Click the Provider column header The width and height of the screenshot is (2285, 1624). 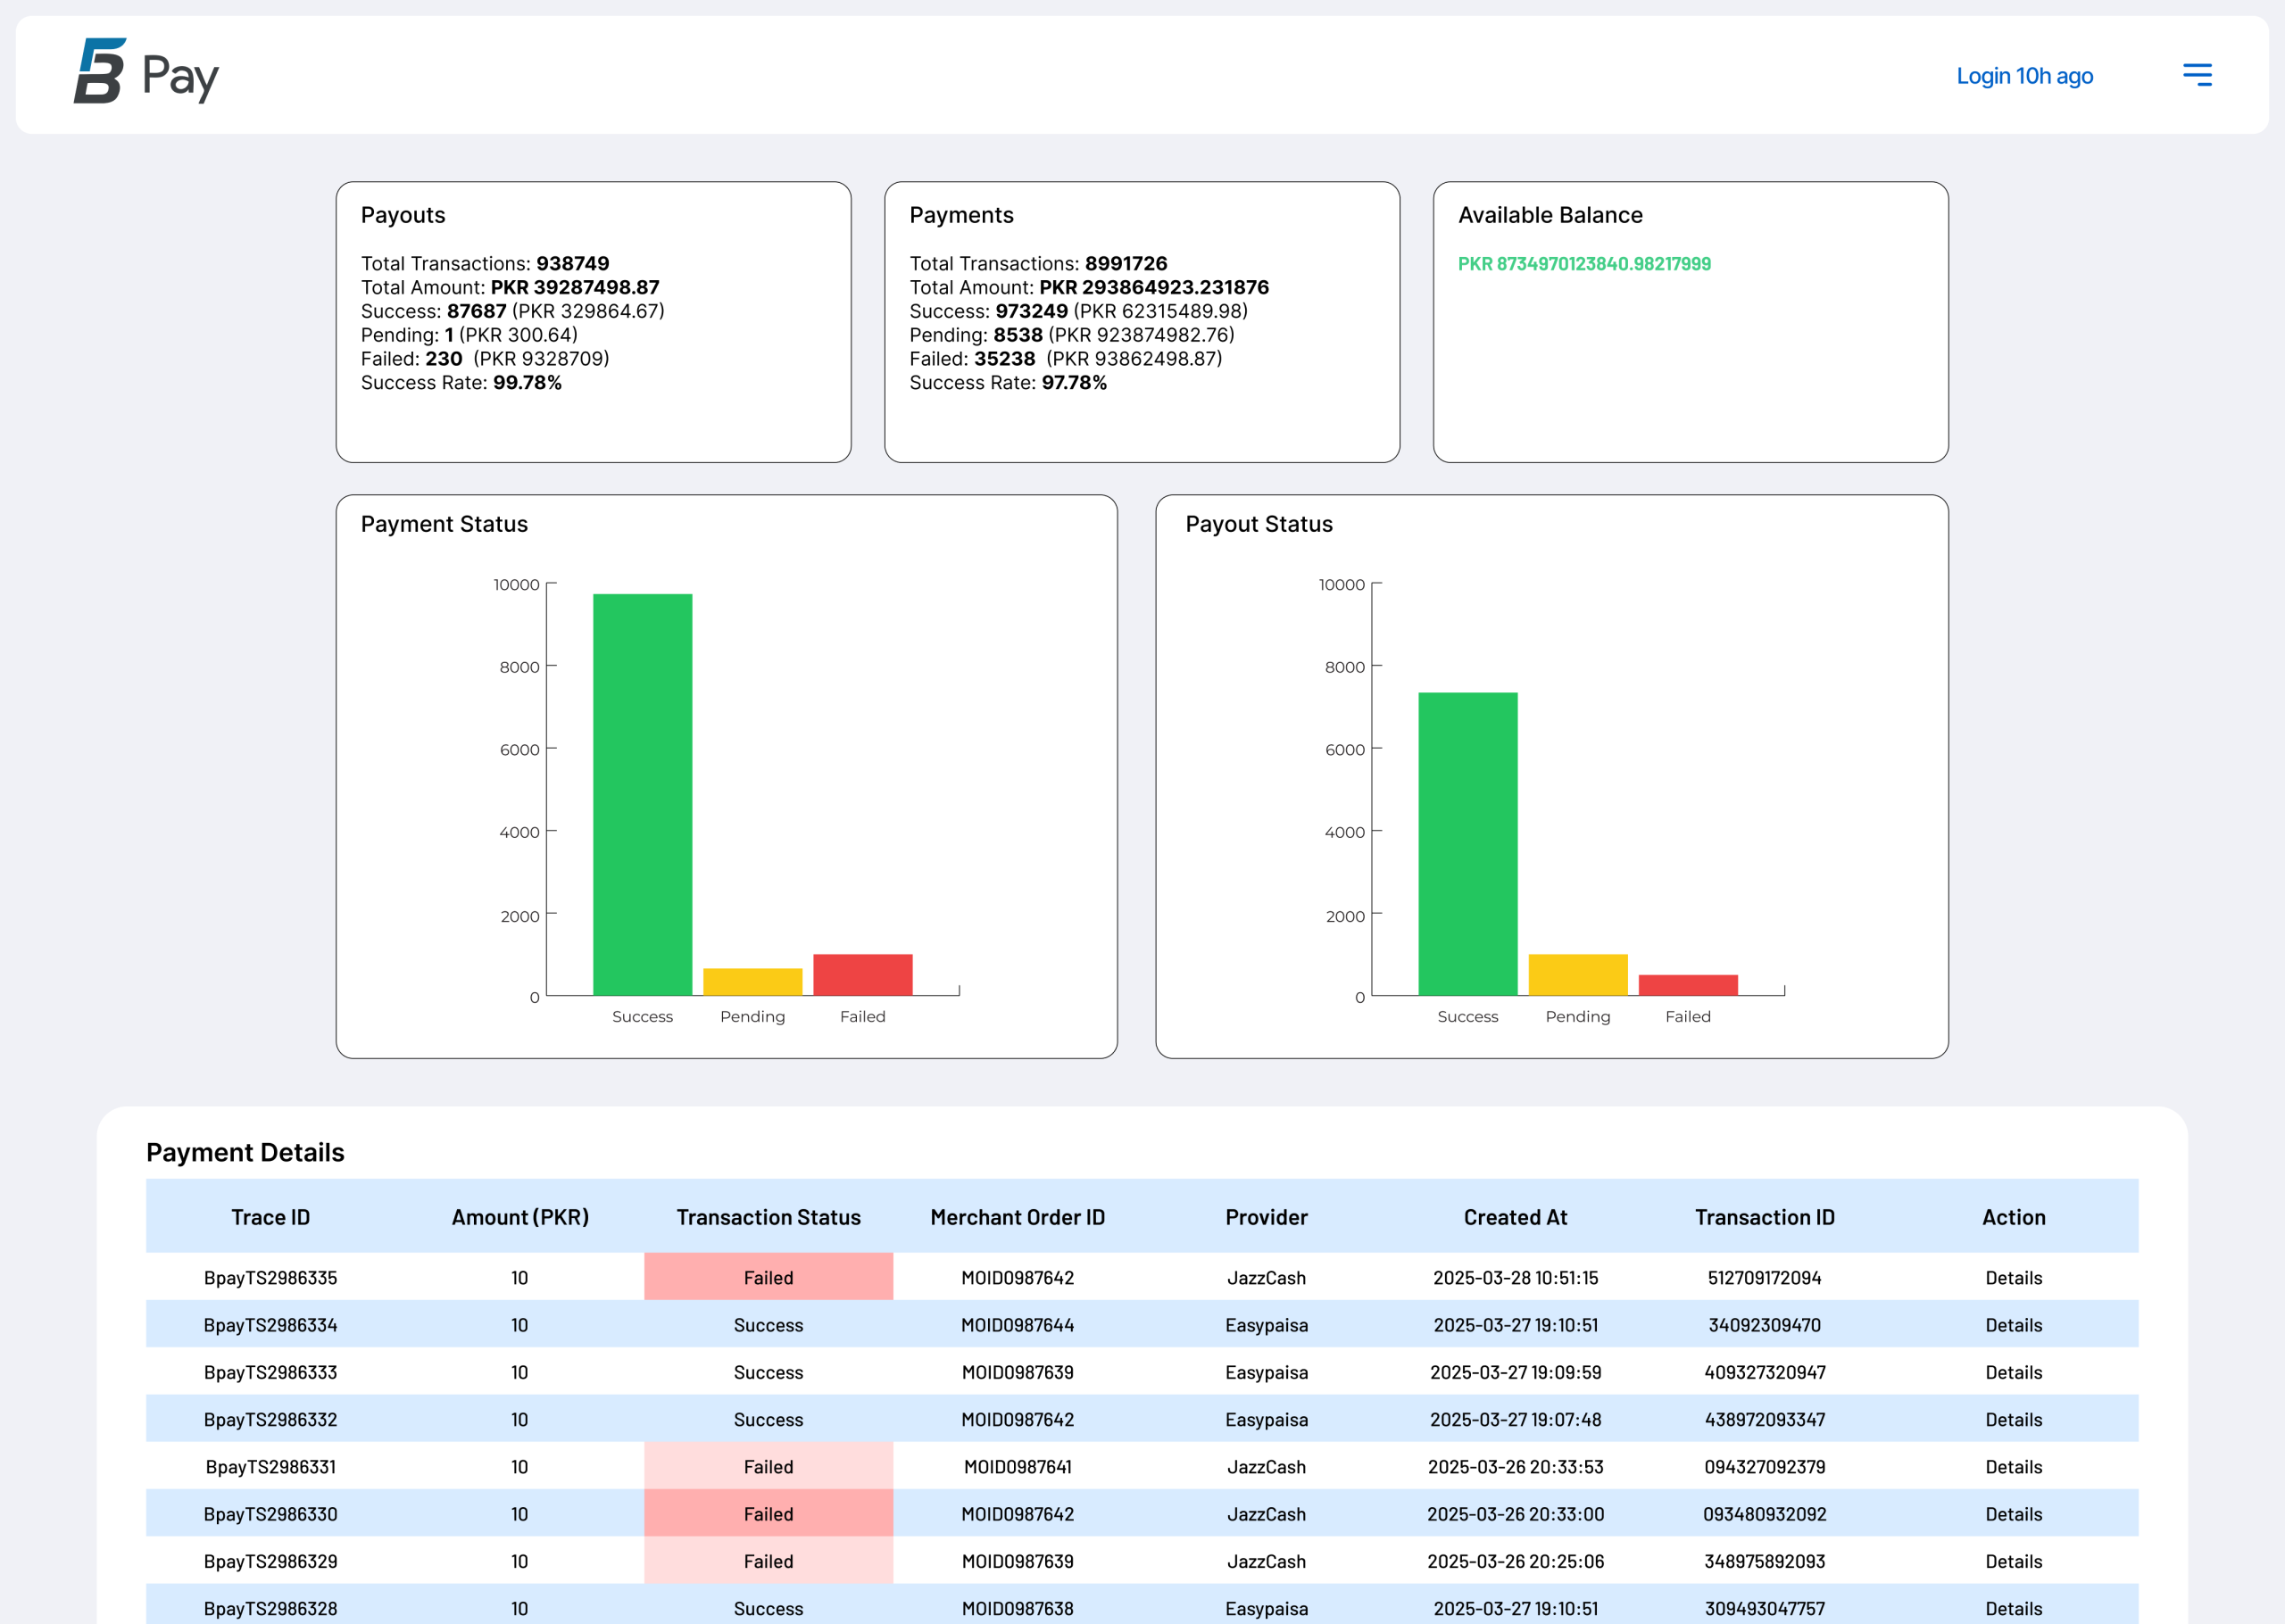(x=1266, y=1217)
